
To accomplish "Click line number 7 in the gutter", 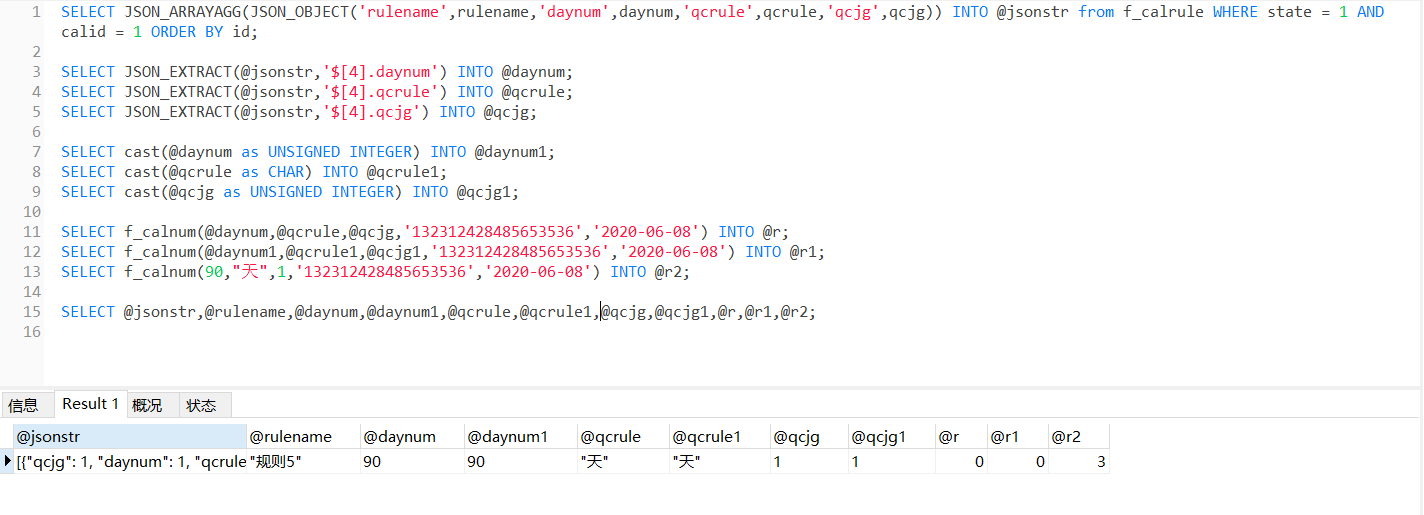I will (x=36, y=152).
